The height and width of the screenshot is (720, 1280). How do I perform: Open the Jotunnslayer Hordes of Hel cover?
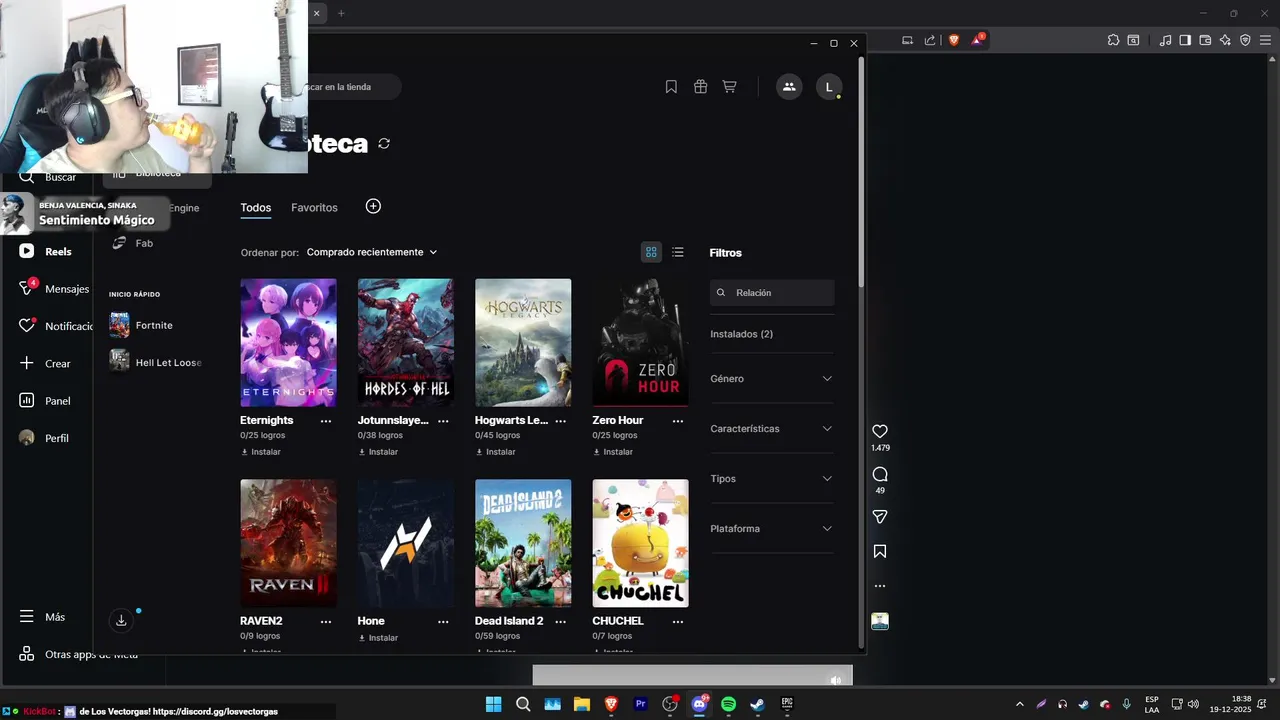[406, 342]
